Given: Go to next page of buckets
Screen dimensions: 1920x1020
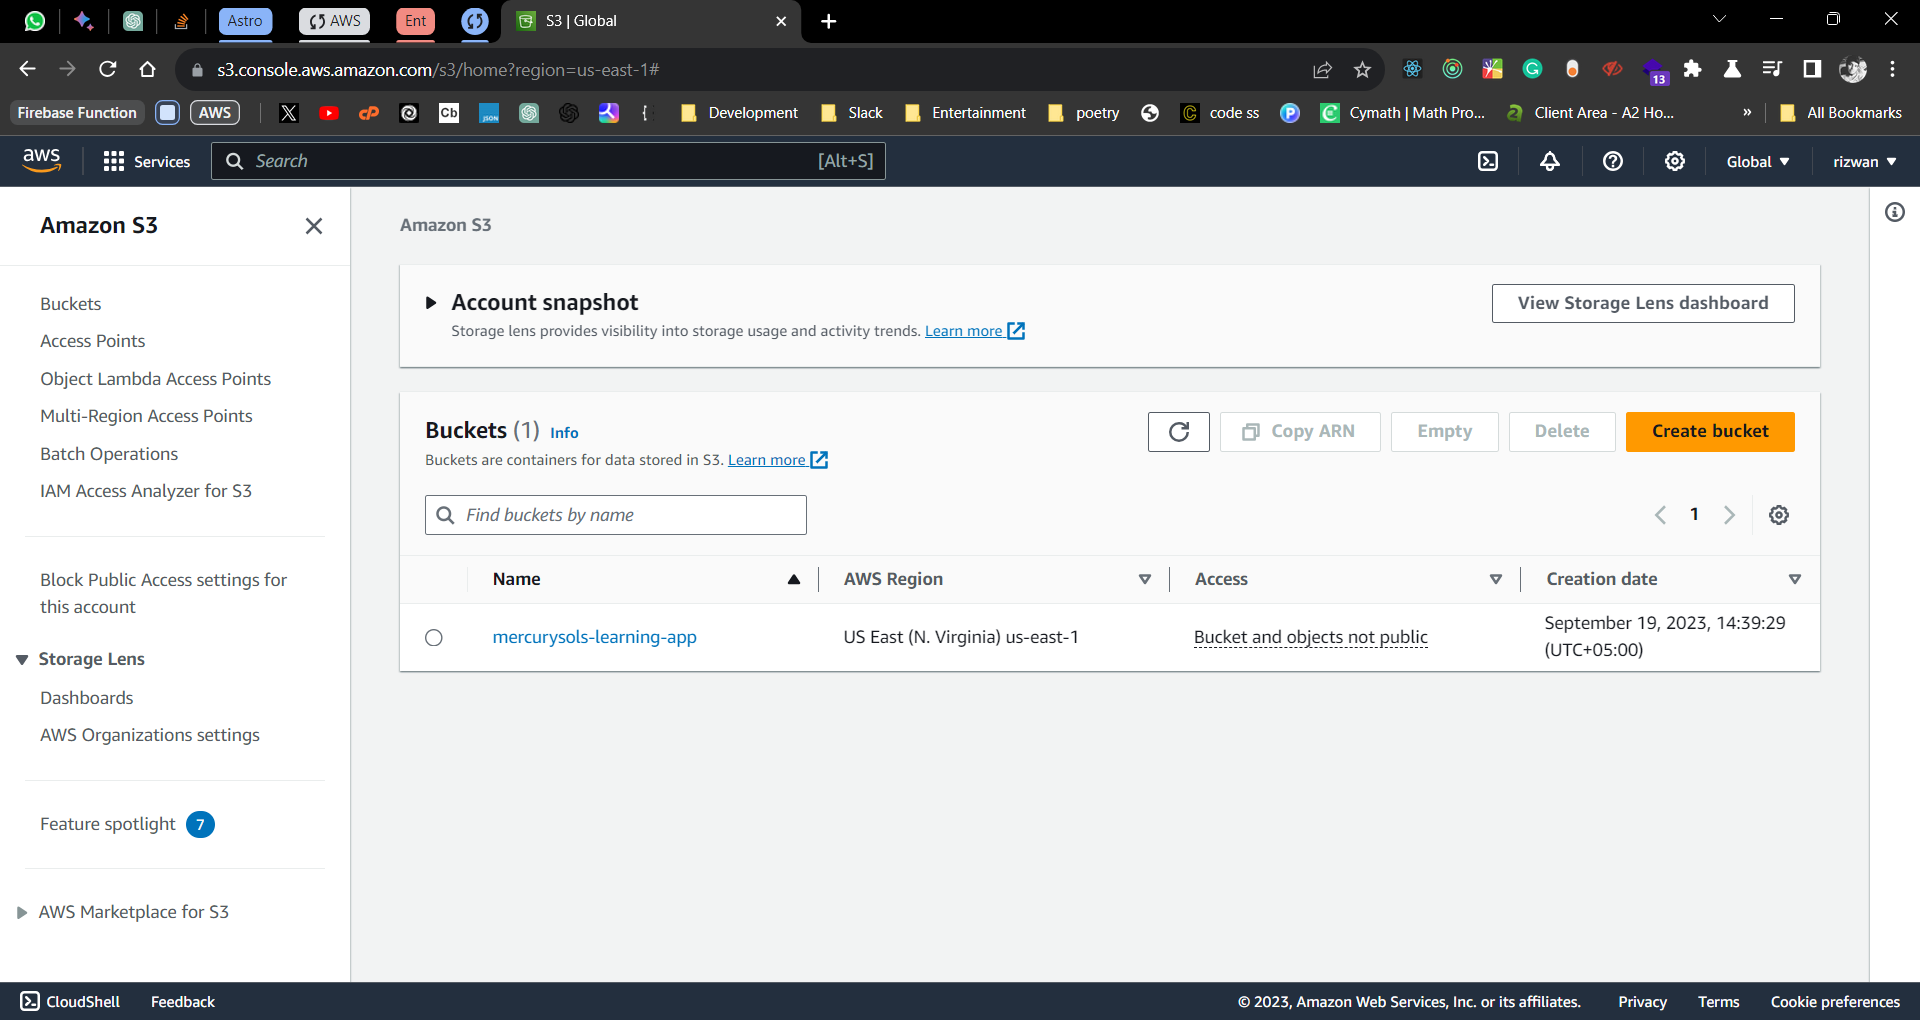Looking at the screenshot, I should [x=1729, y=515].
